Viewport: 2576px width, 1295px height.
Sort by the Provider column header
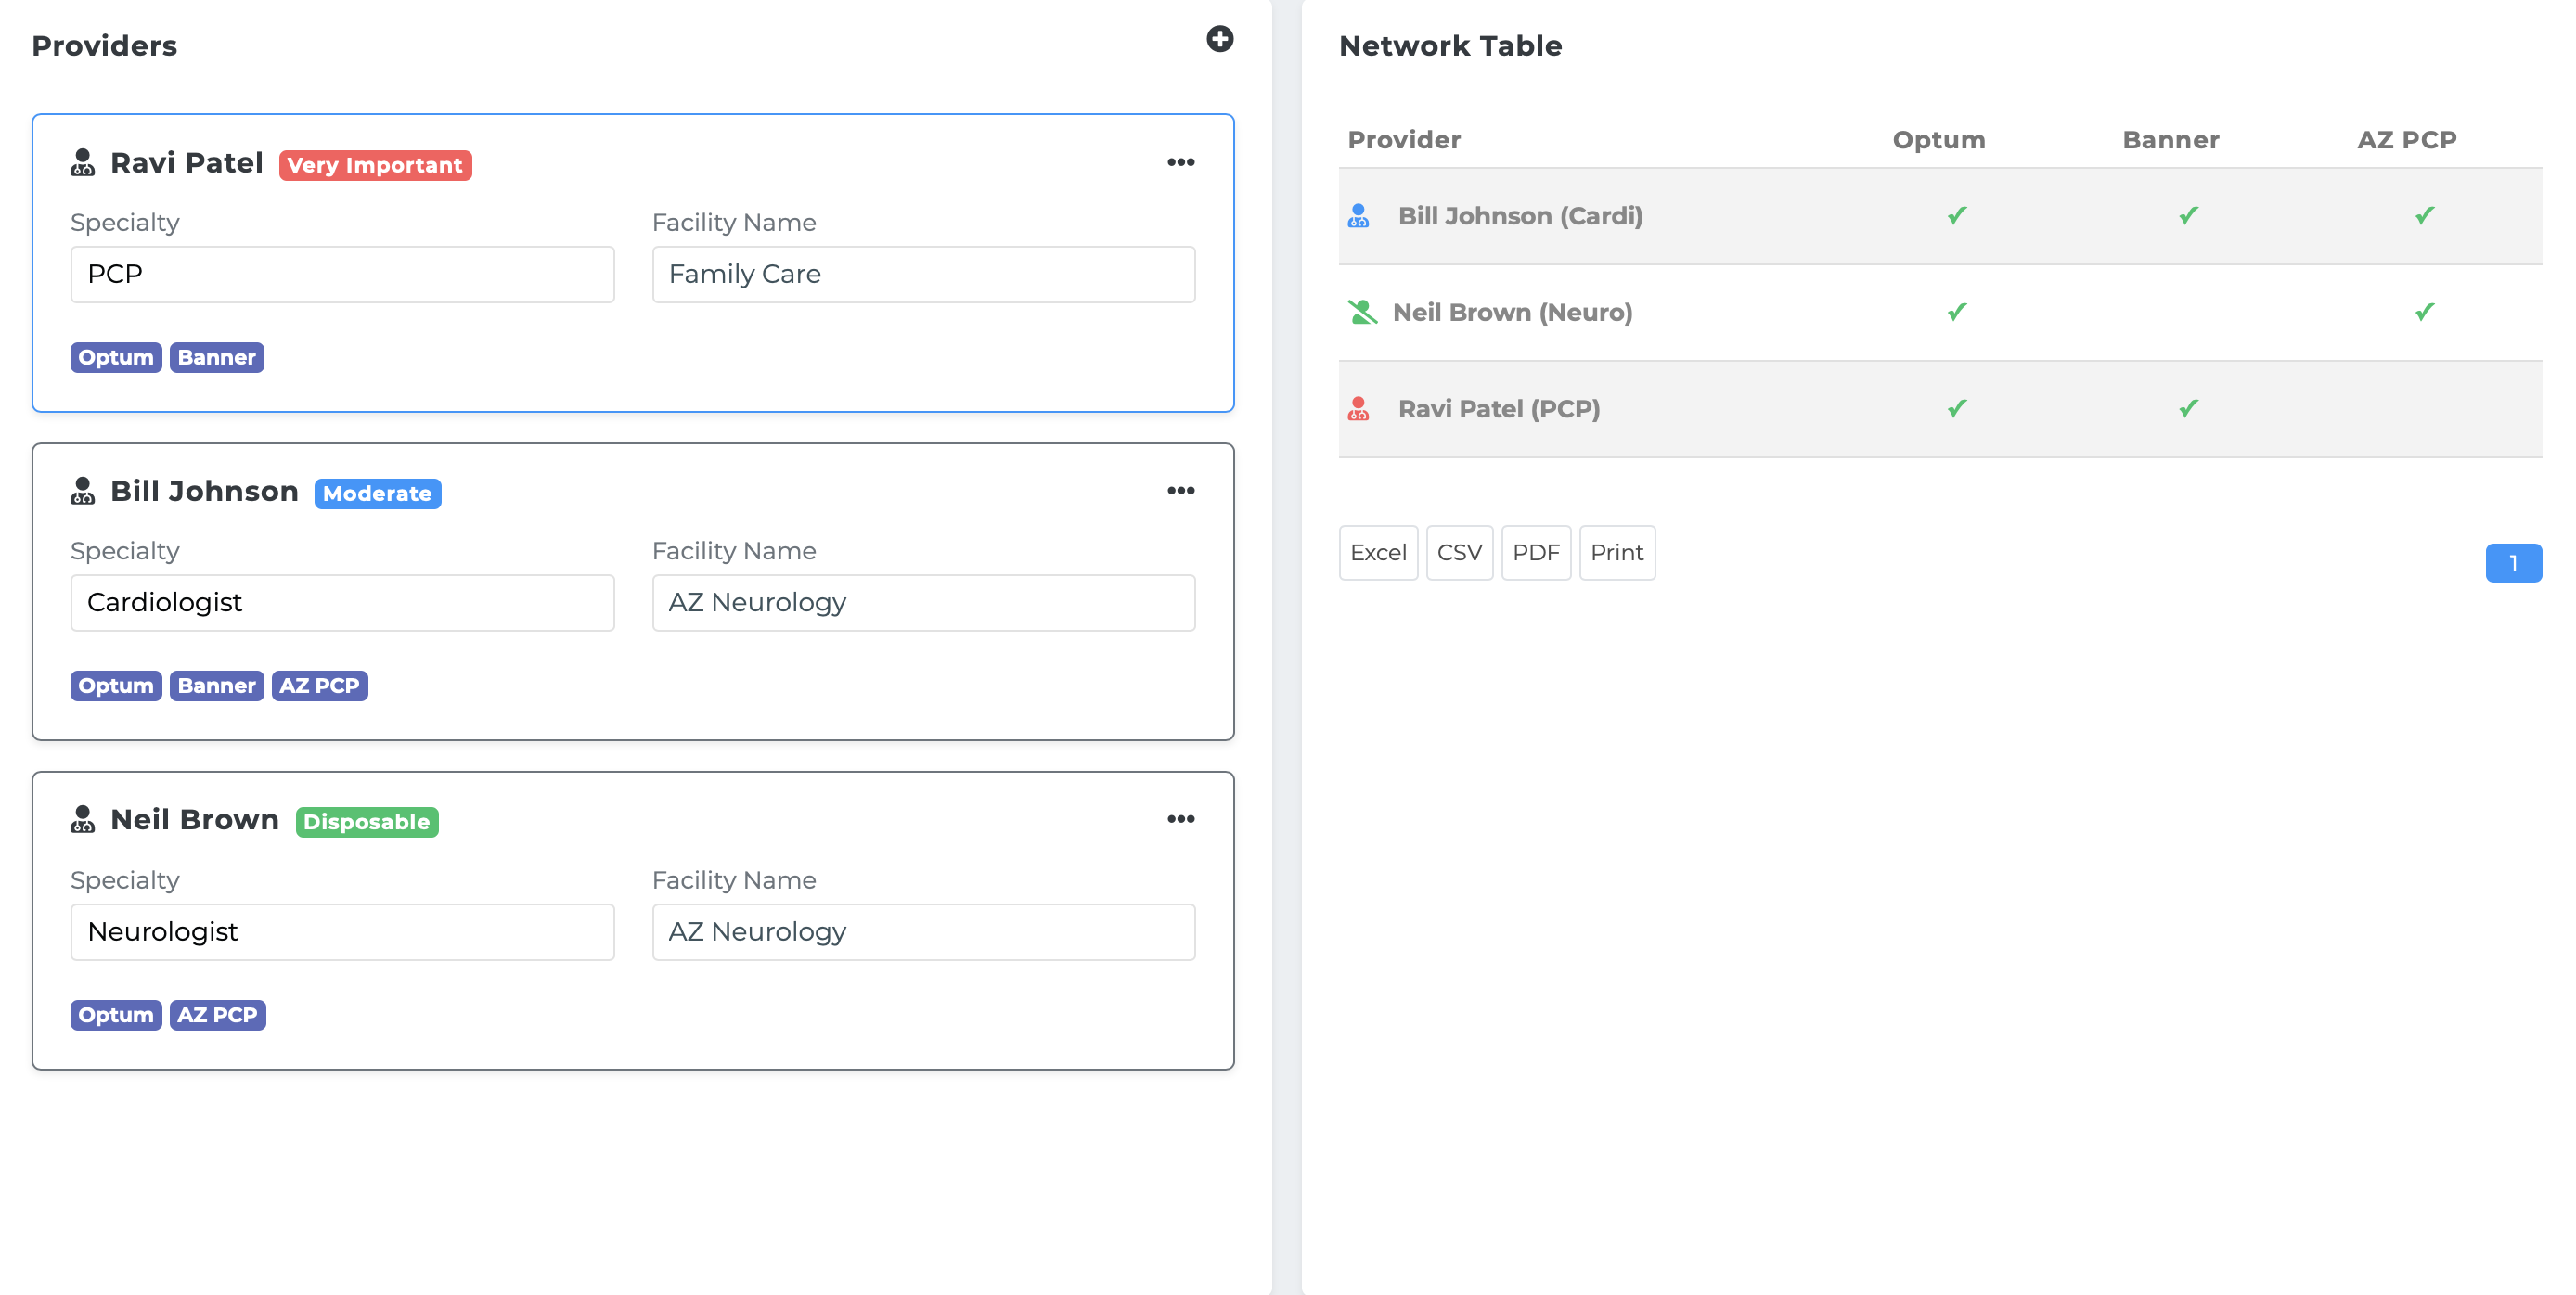tap(1403, 140)
